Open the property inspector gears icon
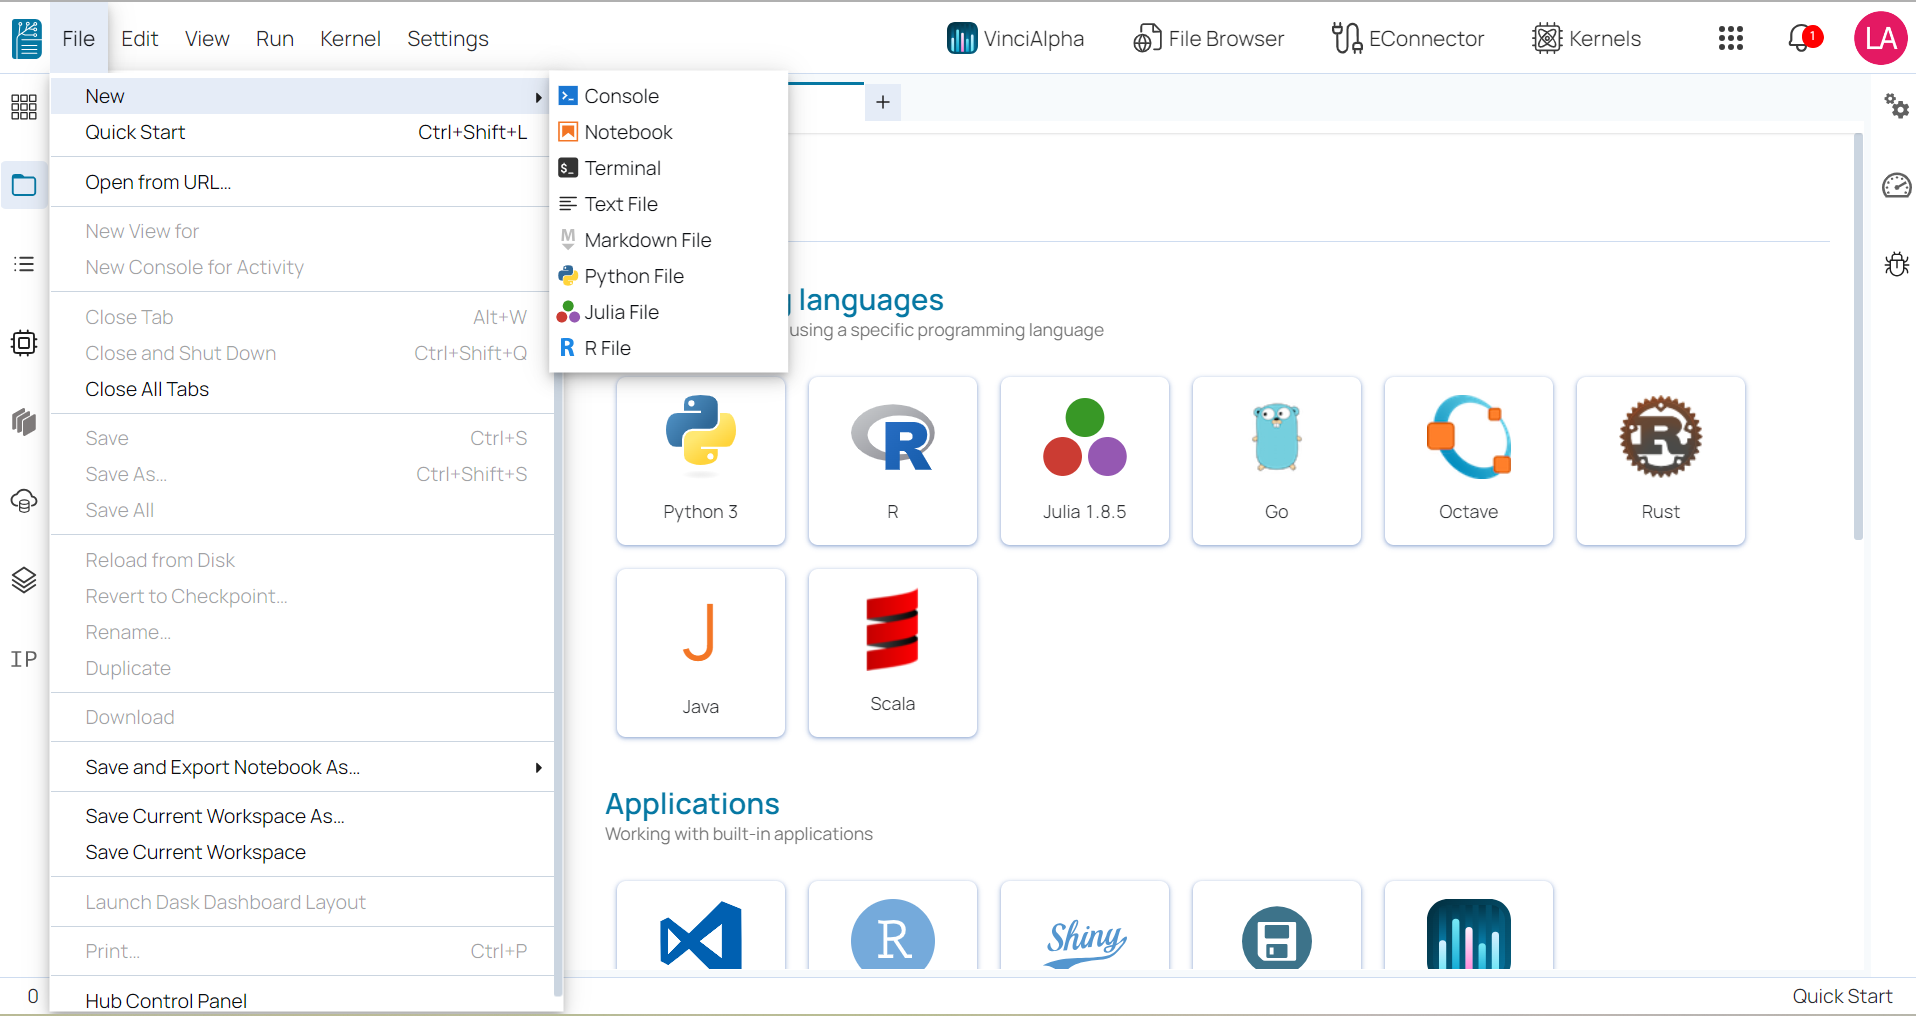Image resolution: width=1916 pixels, height=1016 pixels. [1896, 105]
